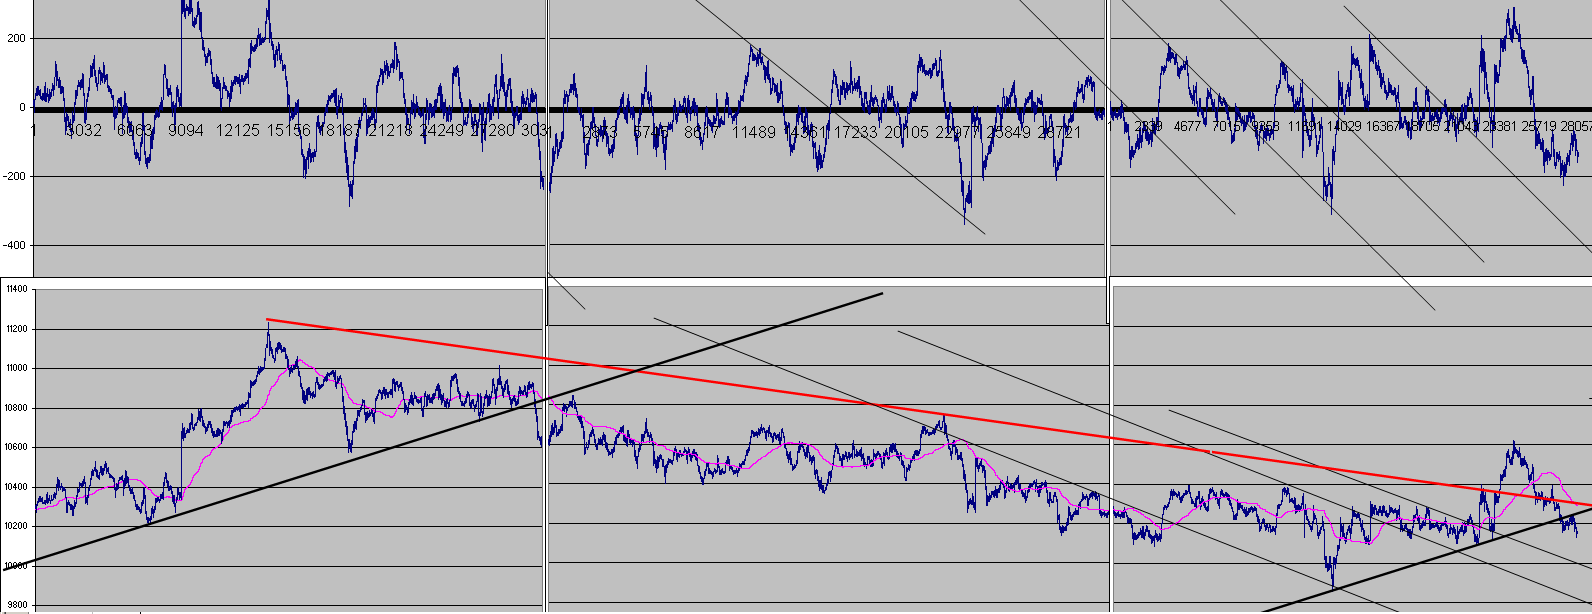Click the -400 label on the top-left chart's value axis
The height and width of the screenshot is (614, 1592).
(x=13, y=245)
